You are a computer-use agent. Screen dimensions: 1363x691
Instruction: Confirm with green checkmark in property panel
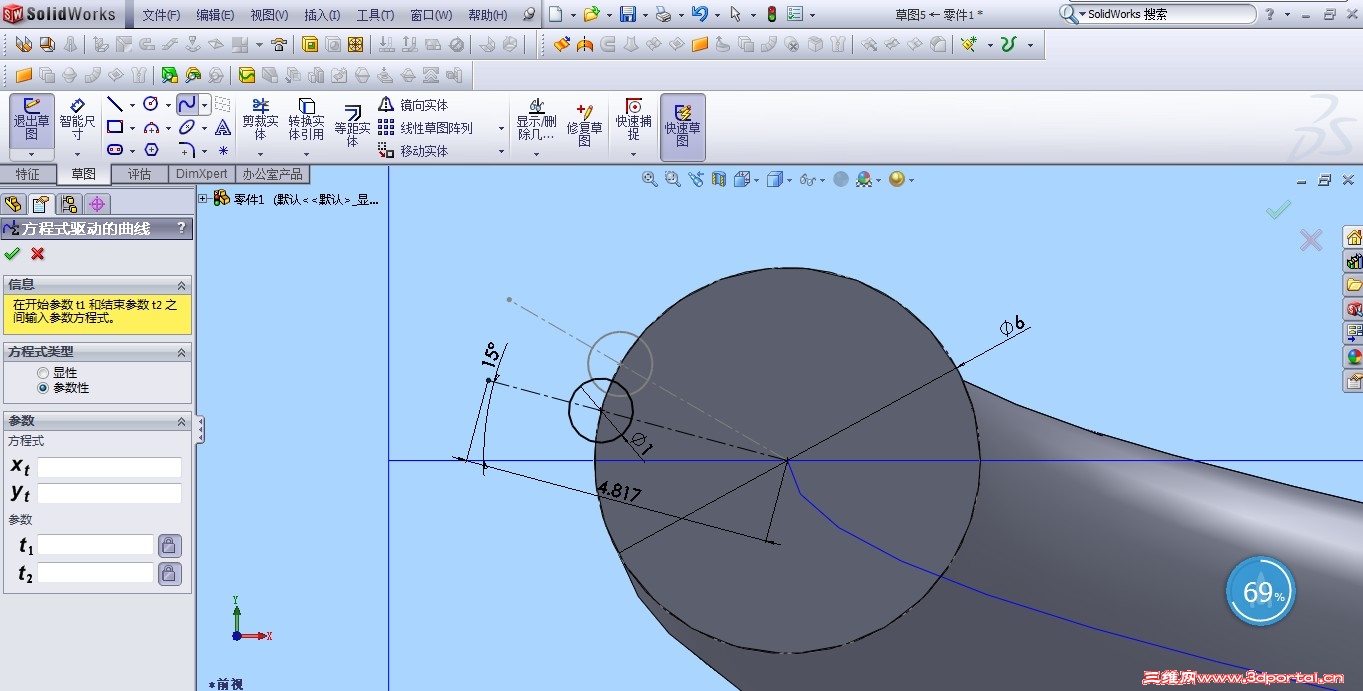point(12,253)
